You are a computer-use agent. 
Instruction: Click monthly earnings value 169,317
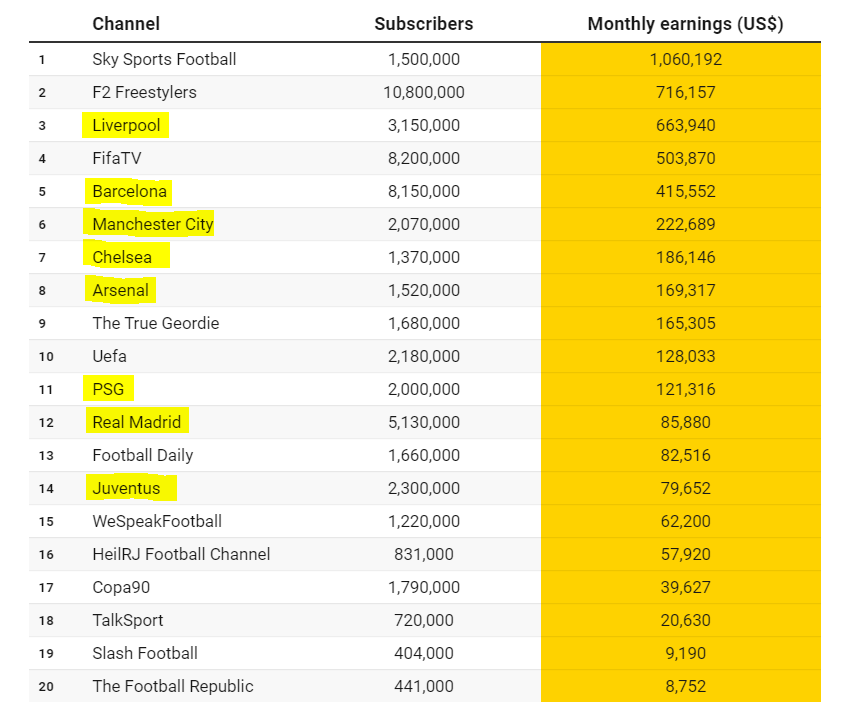(x=685, y=290)
